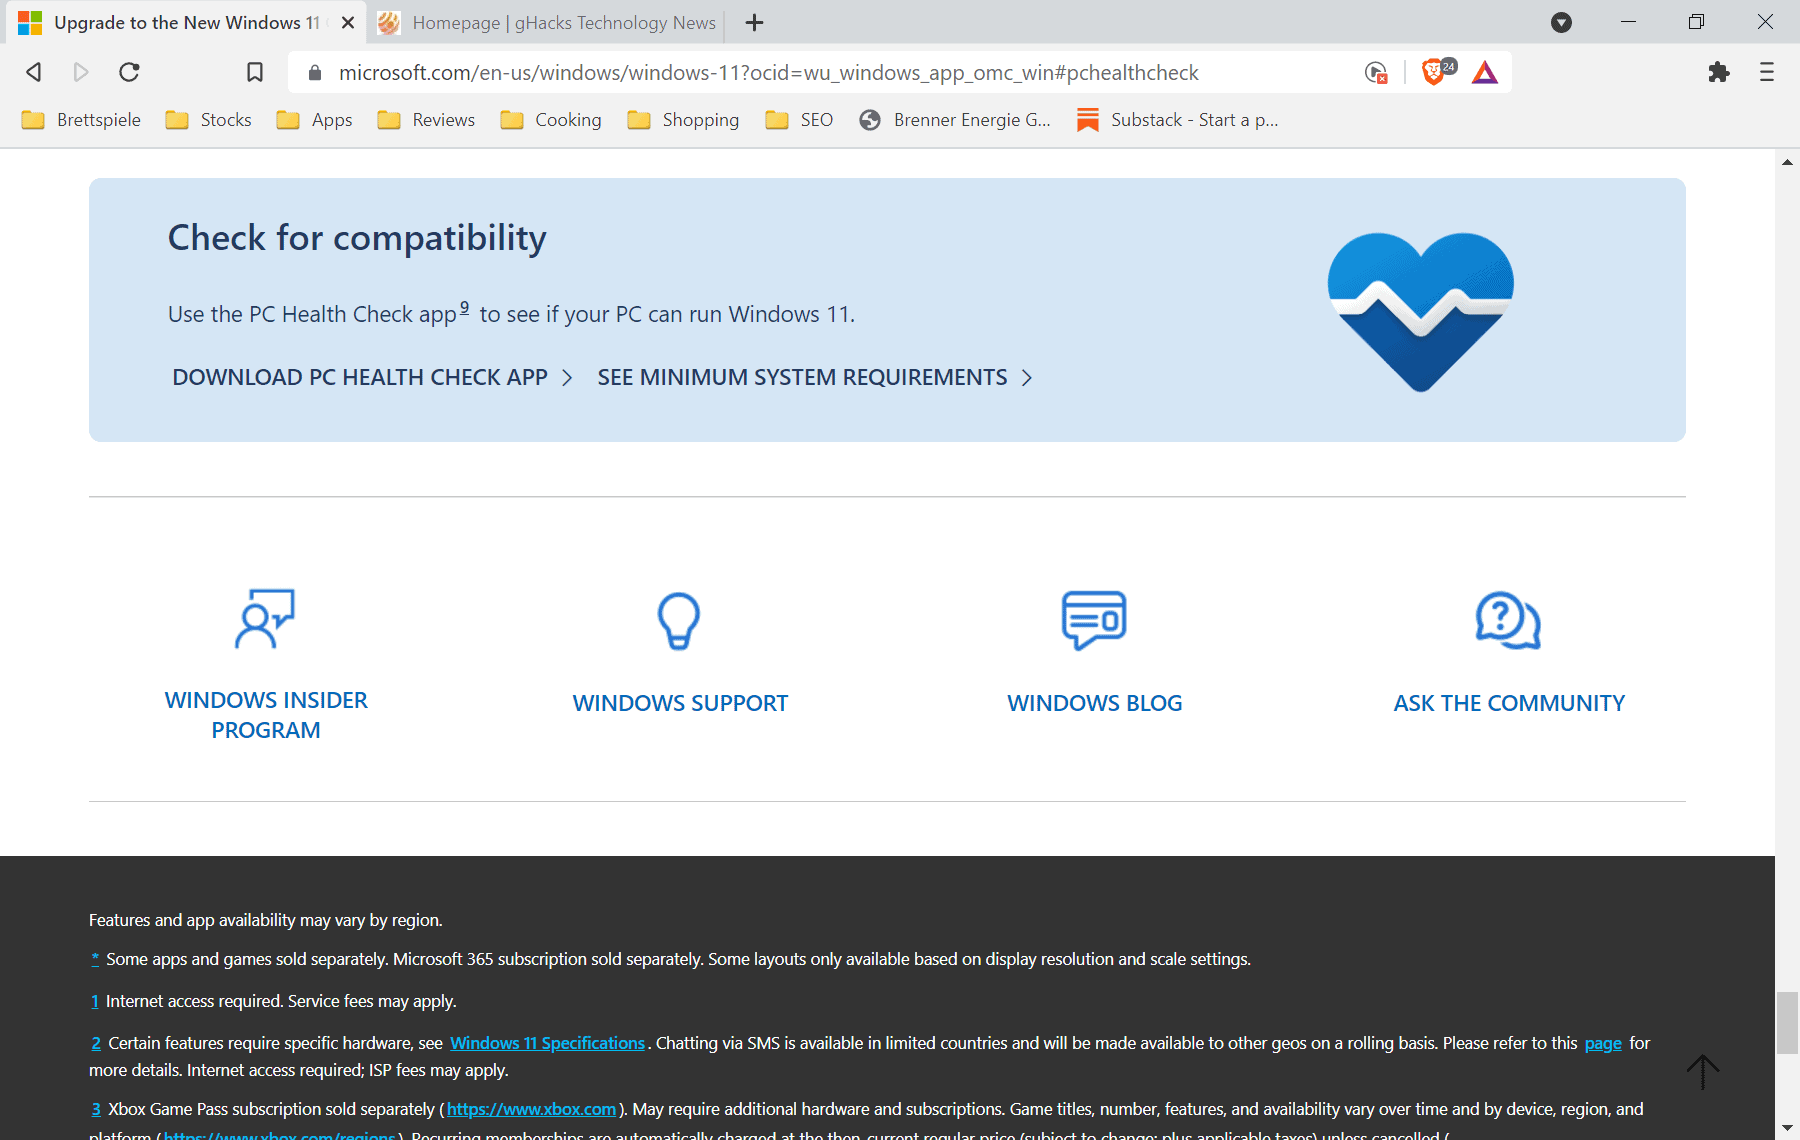
Task: Click the Ask the Community question icon
Action: tap(1508, 621)
